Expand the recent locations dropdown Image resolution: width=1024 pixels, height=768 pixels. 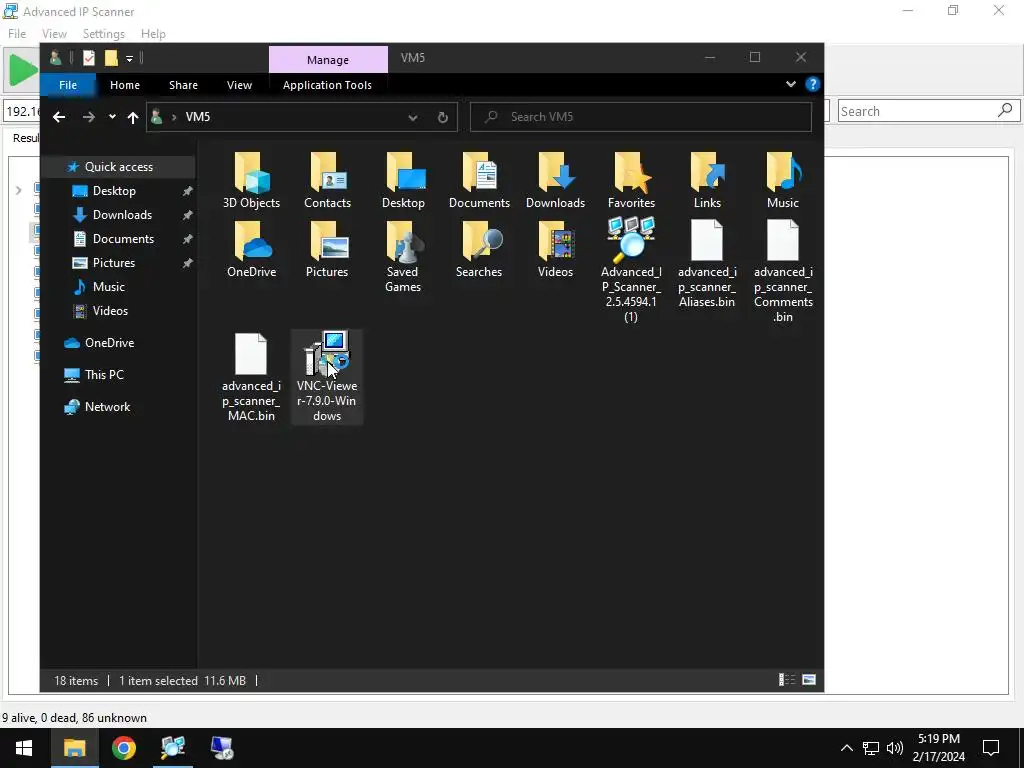point(112,117)
